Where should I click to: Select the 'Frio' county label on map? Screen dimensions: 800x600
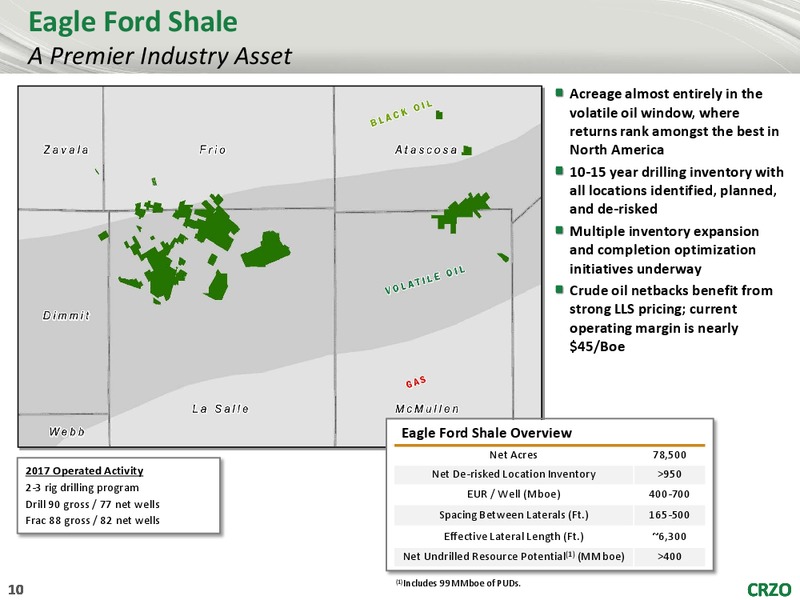pyautogui.click(x=212, y=150)
